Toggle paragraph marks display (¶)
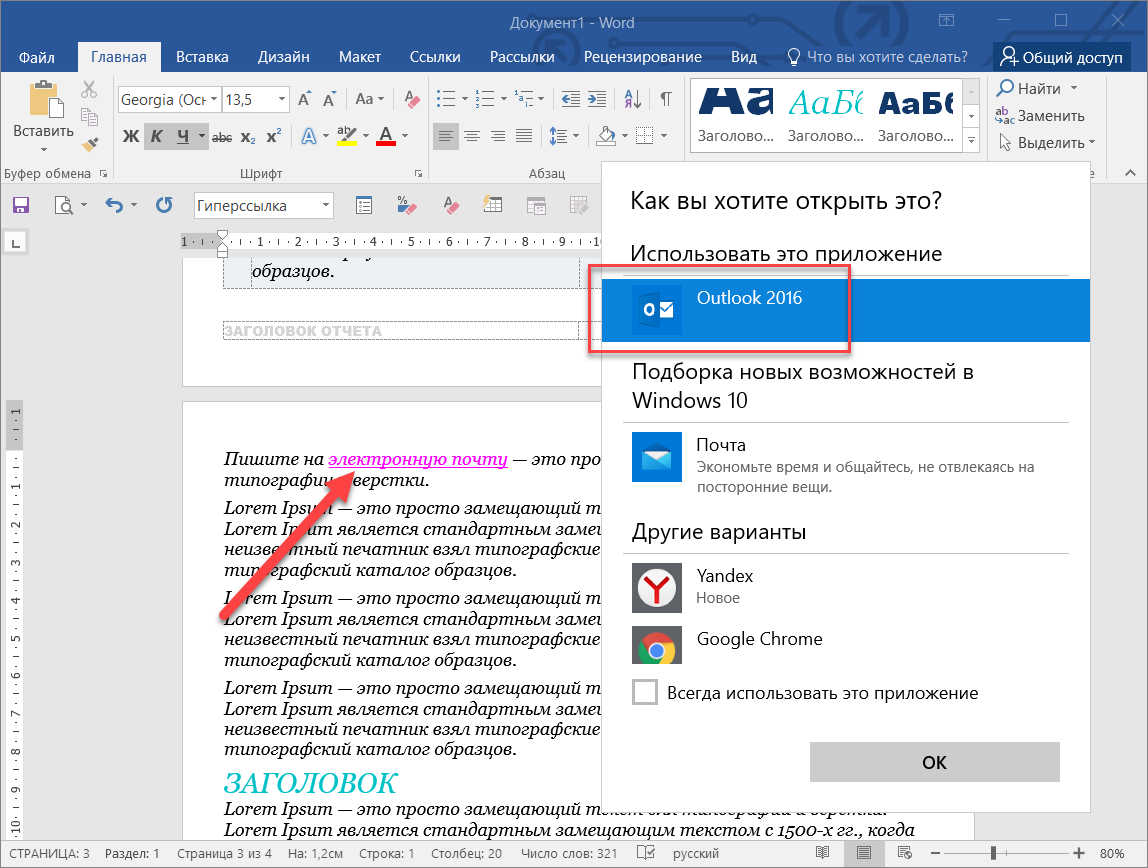The height and width of the screenshot is (868, 1148). 666,99
